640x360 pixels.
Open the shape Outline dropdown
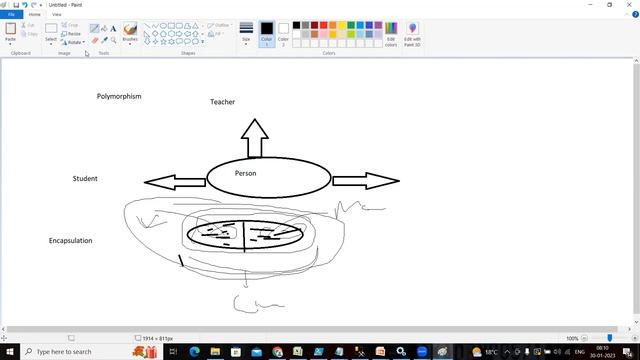pyautogui.click(x=220, y=25)
